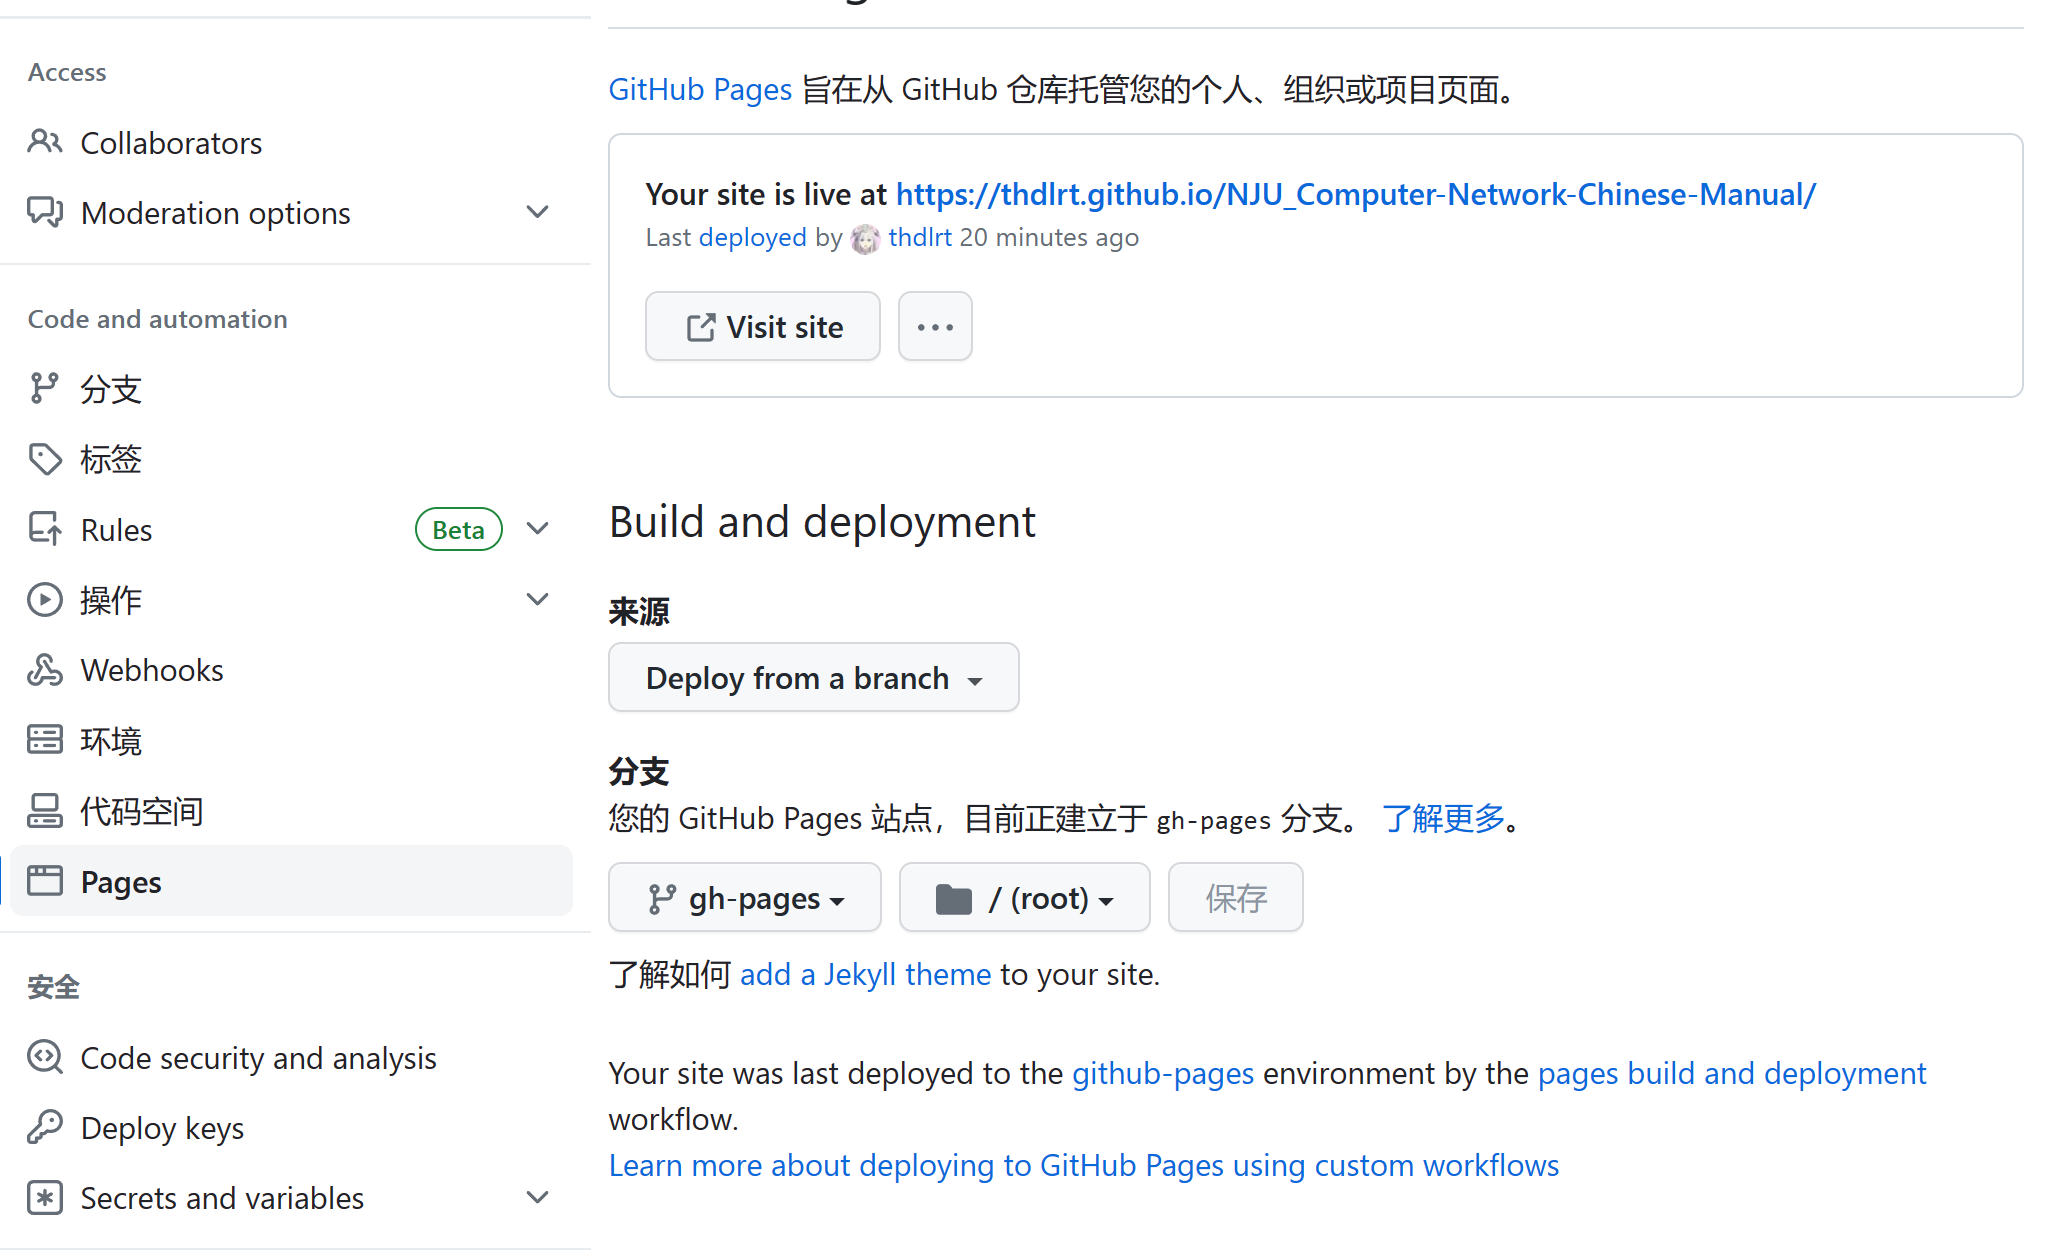
Task: Click the tag icon beside 标签
Action: click(x=45, y=459)
